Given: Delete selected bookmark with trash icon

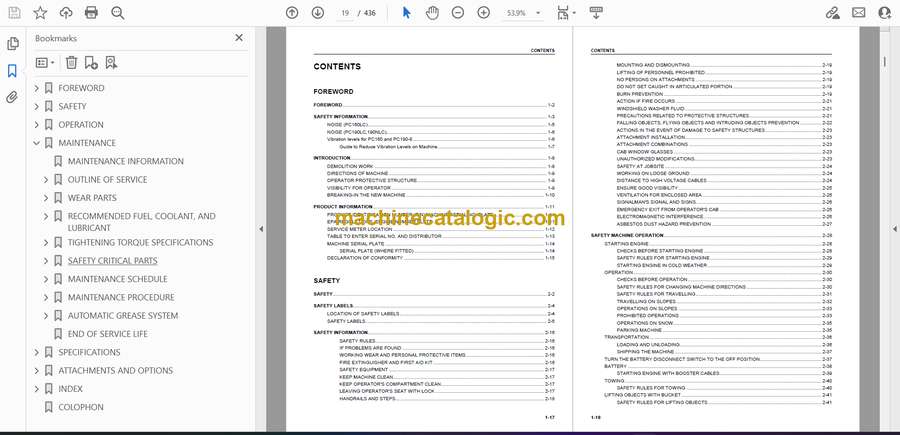Looking at the screenshot, I should click(71, 63).
